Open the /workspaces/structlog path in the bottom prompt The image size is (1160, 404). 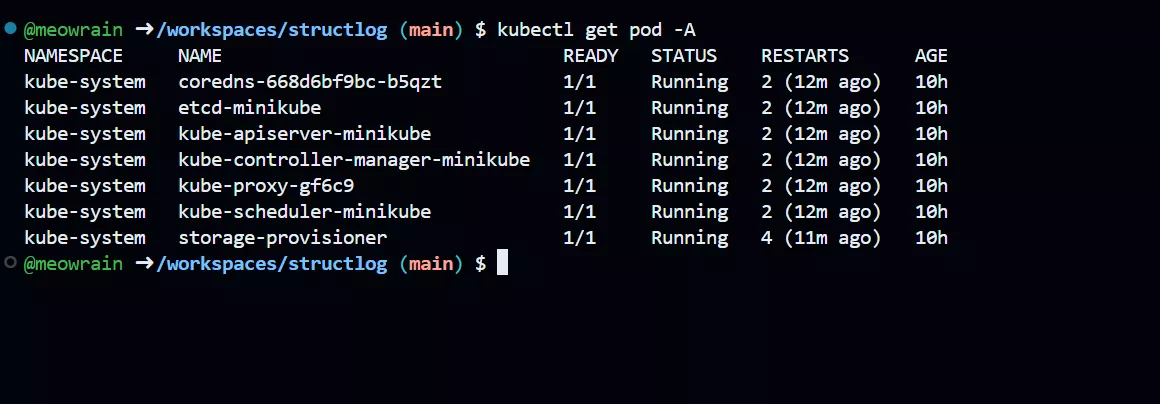(x=271, y=263)
